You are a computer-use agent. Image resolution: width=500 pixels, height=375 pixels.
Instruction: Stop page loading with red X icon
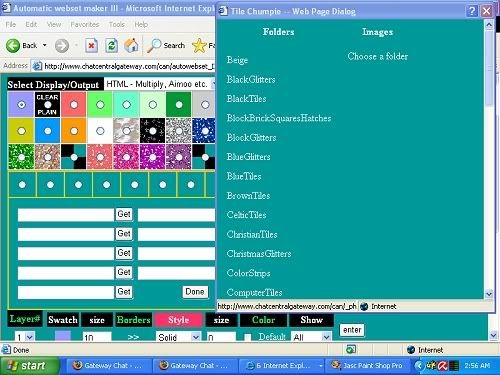91,45
